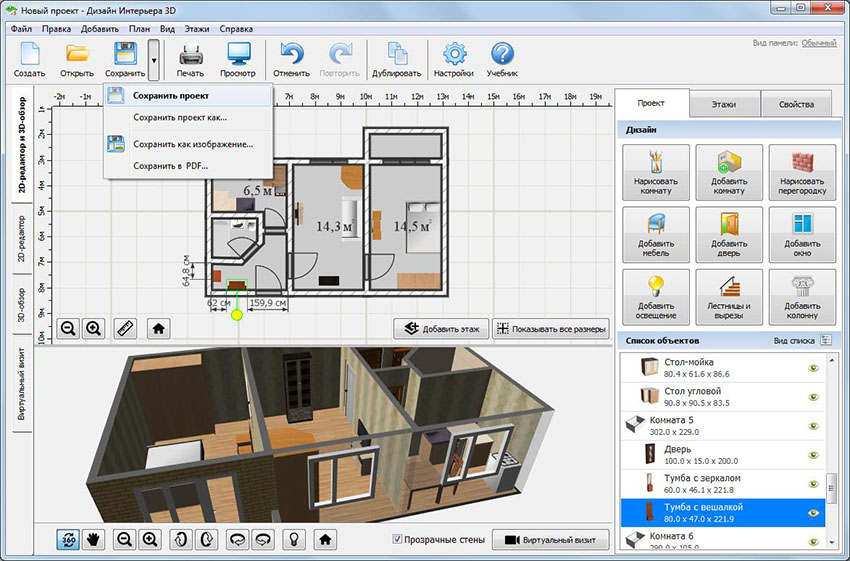
Task: Click the Добавить дверь button
Action: 729,235
